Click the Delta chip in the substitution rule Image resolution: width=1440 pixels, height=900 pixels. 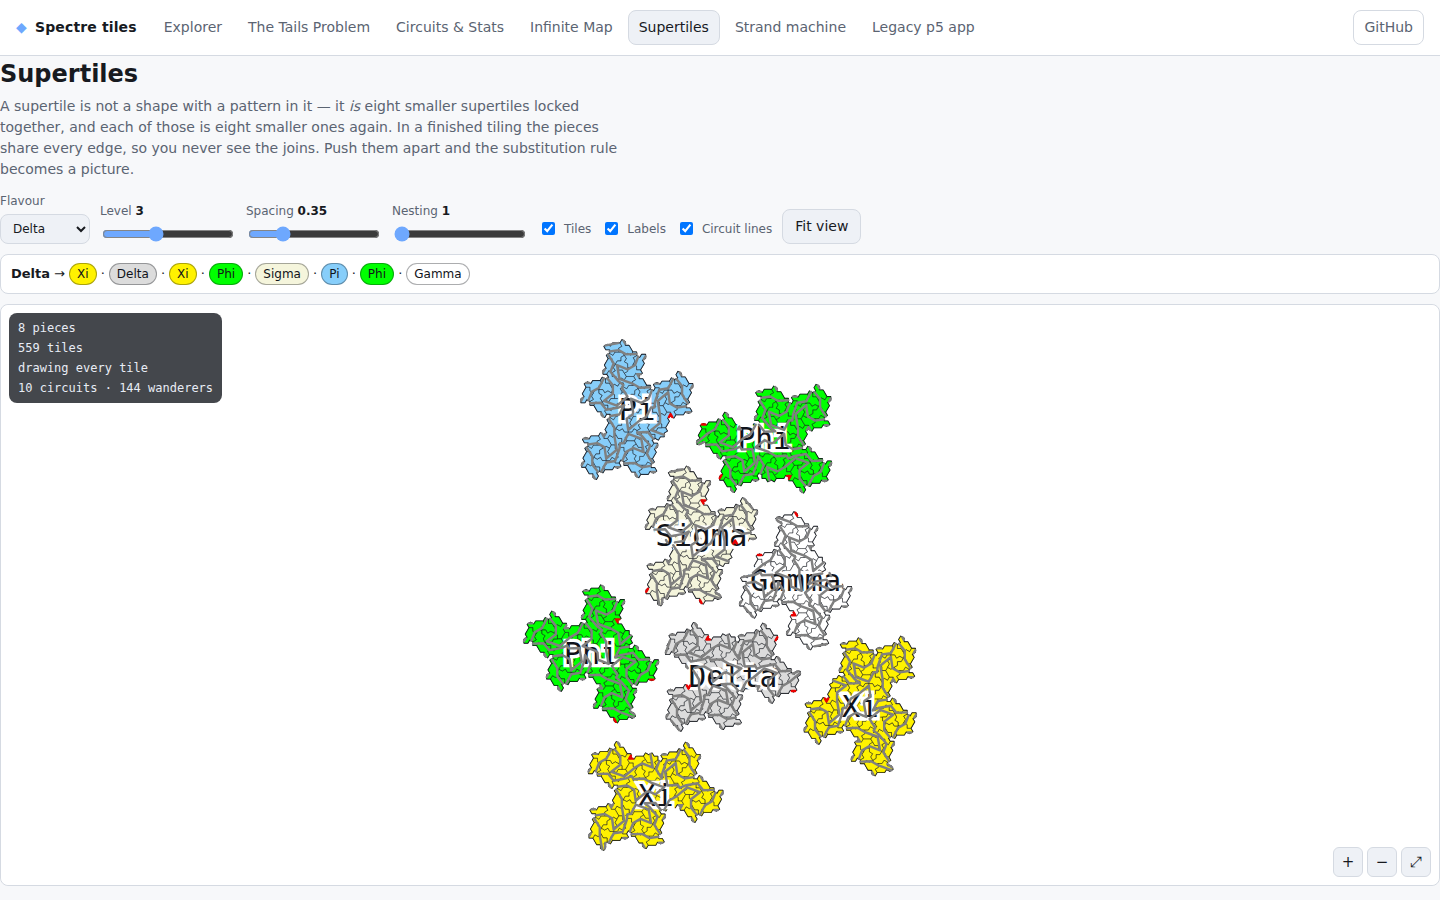(x=133, y=274)
